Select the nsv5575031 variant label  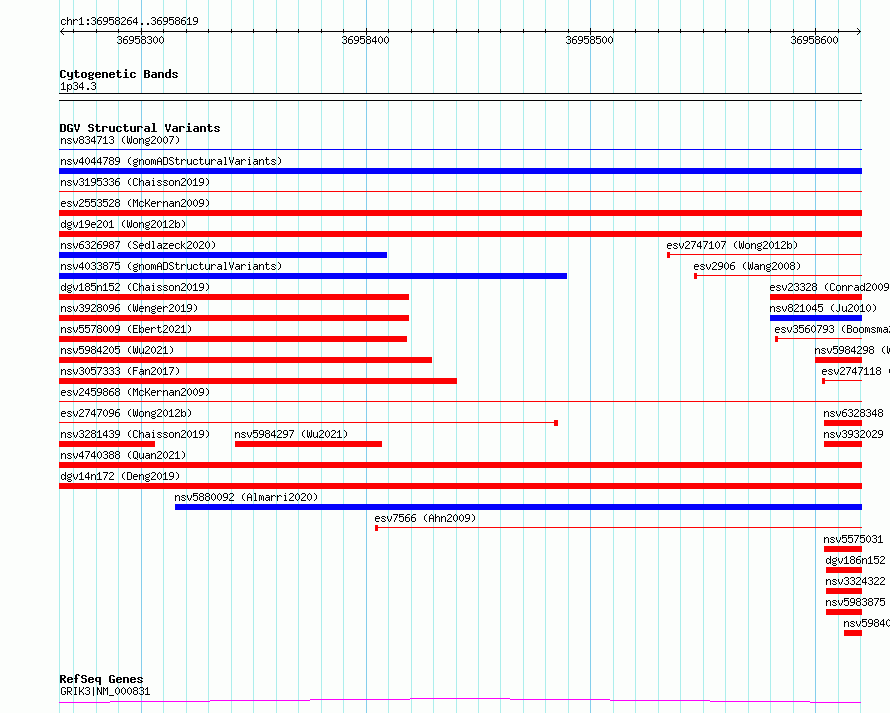853,539
